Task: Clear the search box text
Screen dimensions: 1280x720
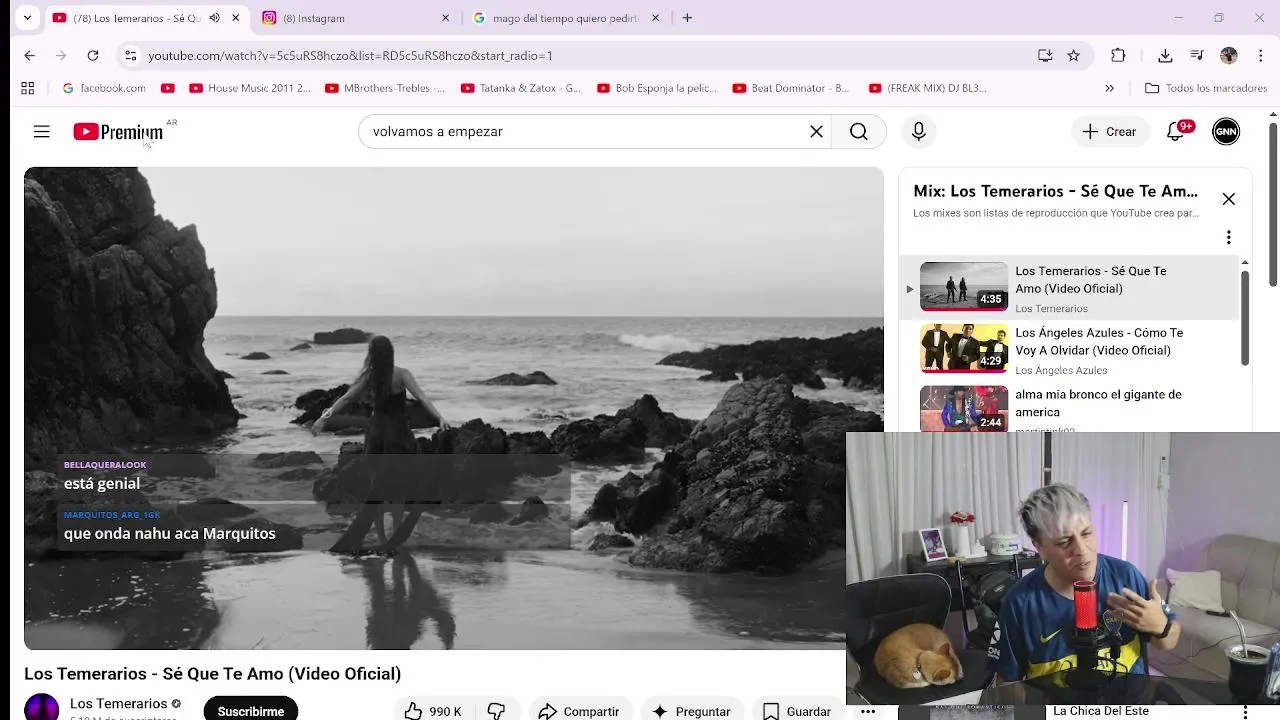Action: point(816,131)
